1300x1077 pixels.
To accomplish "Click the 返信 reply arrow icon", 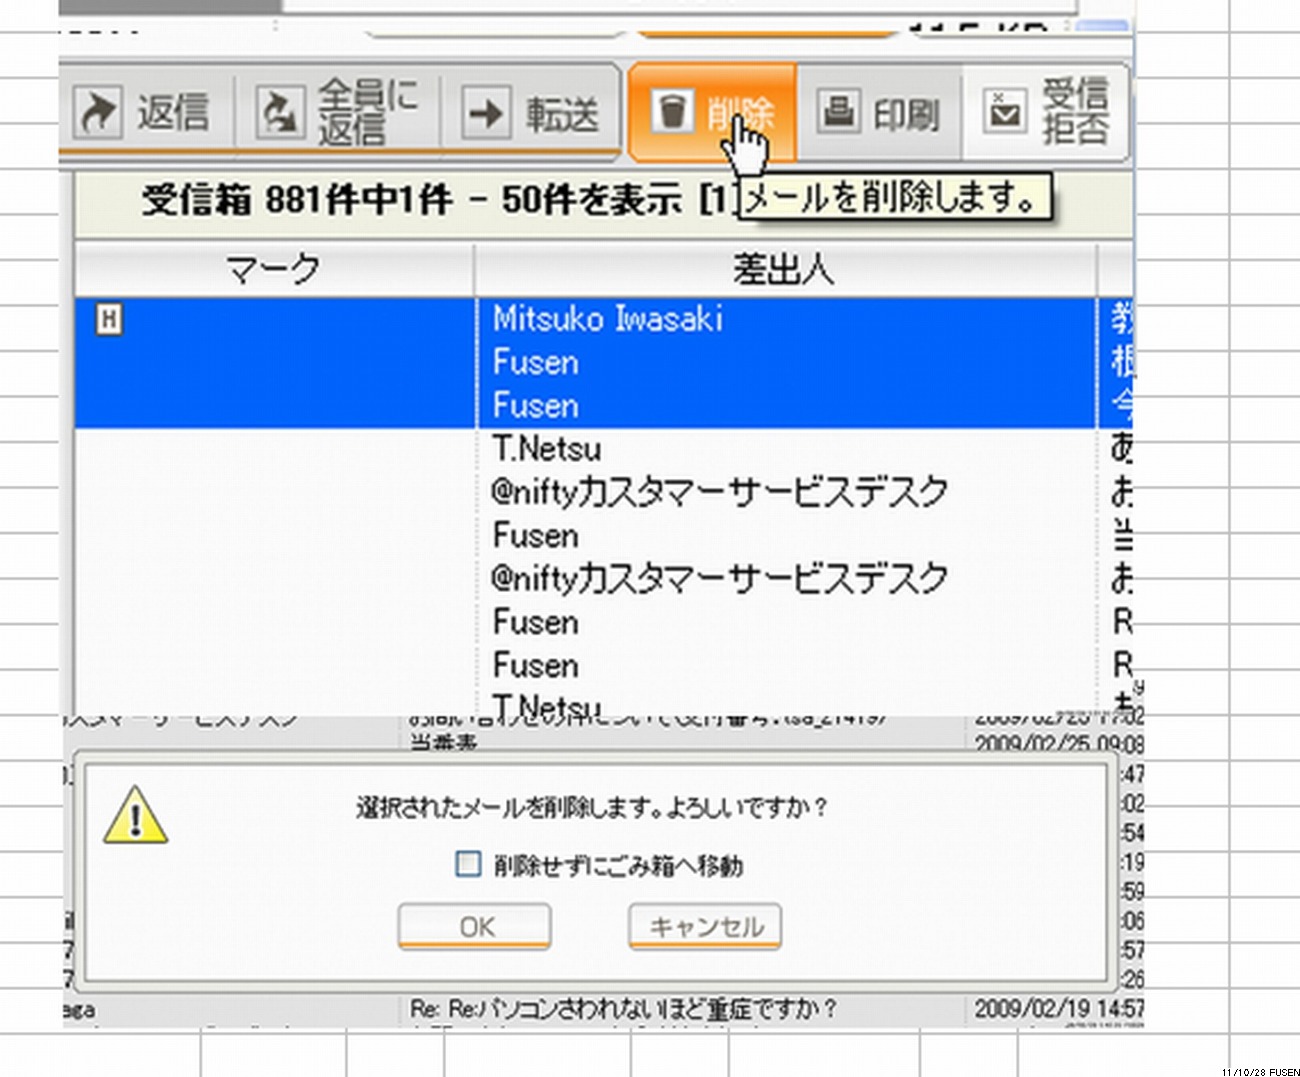I will 98,113.
